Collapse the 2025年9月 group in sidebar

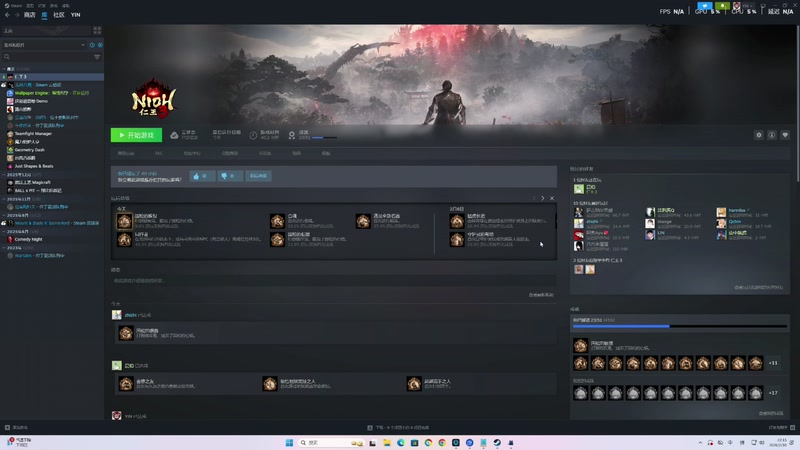point(4,215)
